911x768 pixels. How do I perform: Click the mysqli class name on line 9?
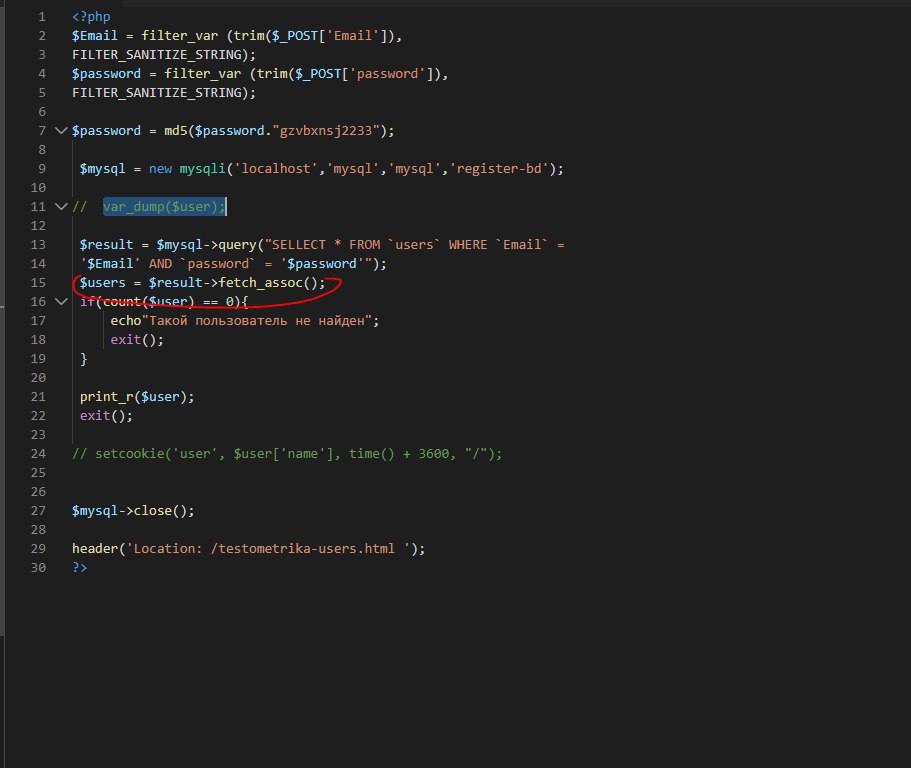(202, 169)
